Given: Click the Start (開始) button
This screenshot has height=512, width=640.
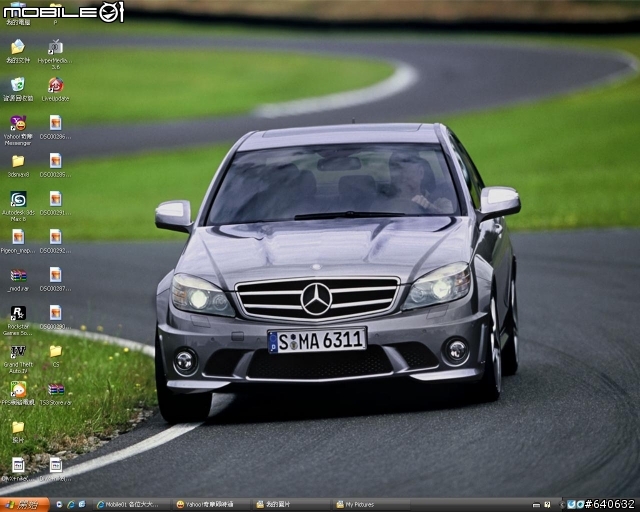Looking at the screenshot, I should (24, 505).
